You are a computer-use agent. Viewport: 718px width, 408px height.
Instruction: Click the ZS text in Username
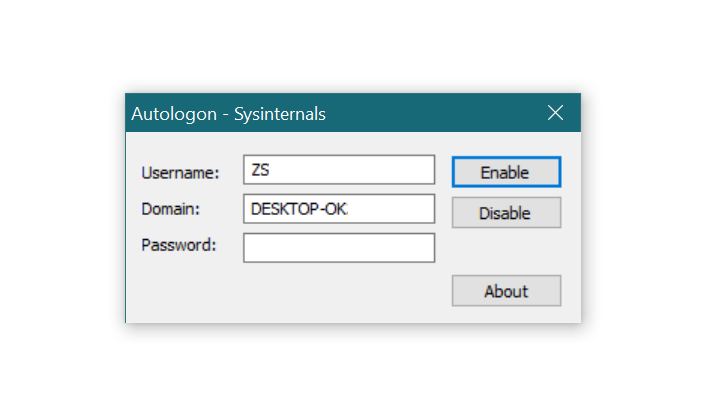tap(260, 170)
